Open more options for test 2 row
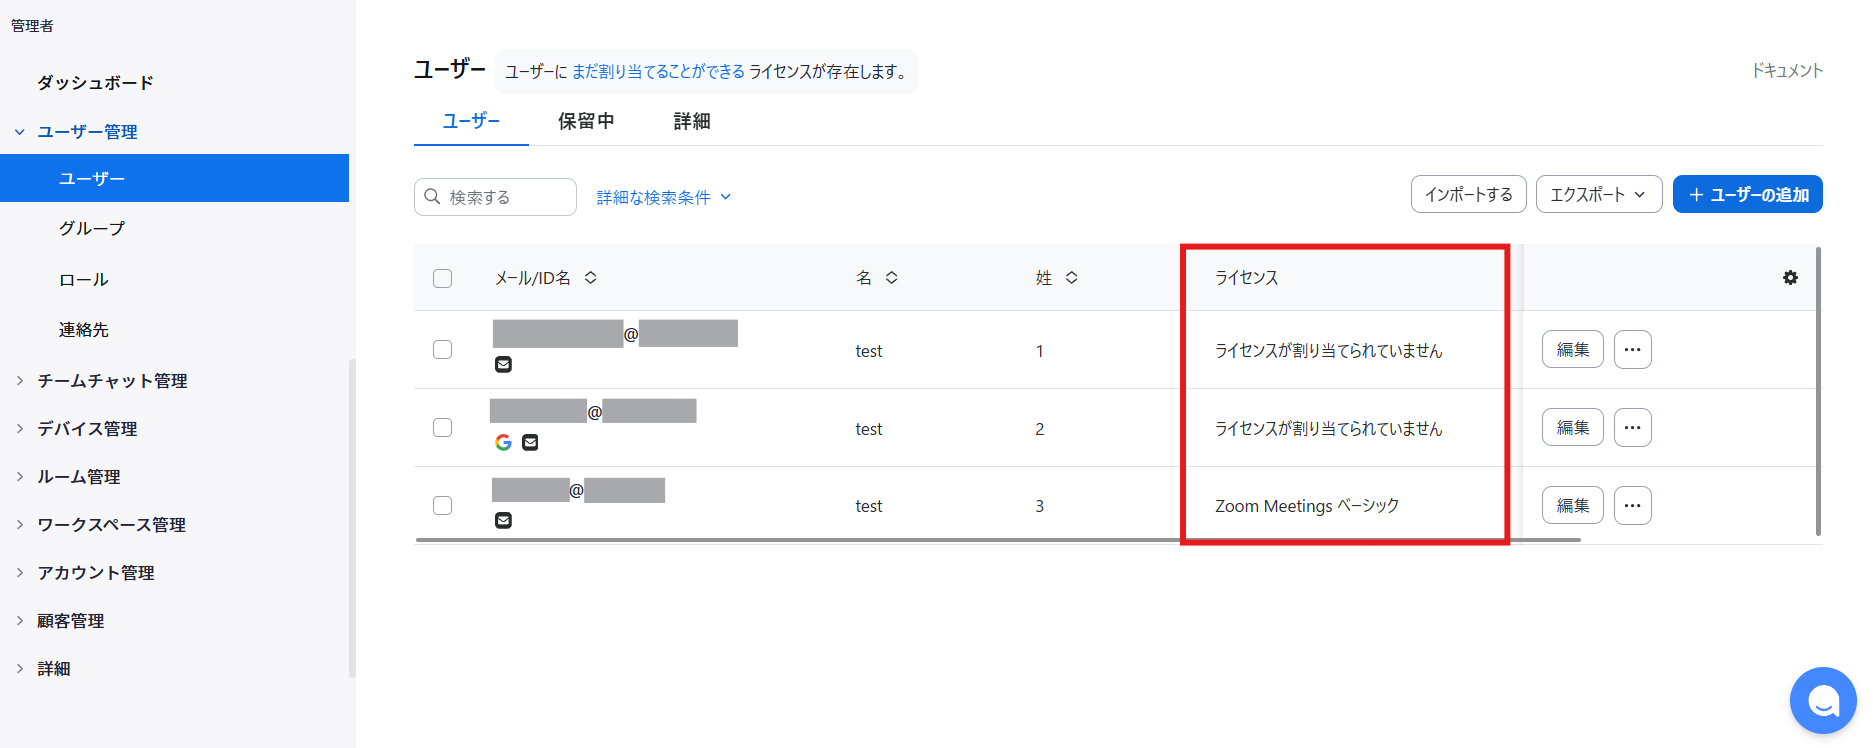The height and width of the screenshot is (748, 1873). pos(1632,428)
